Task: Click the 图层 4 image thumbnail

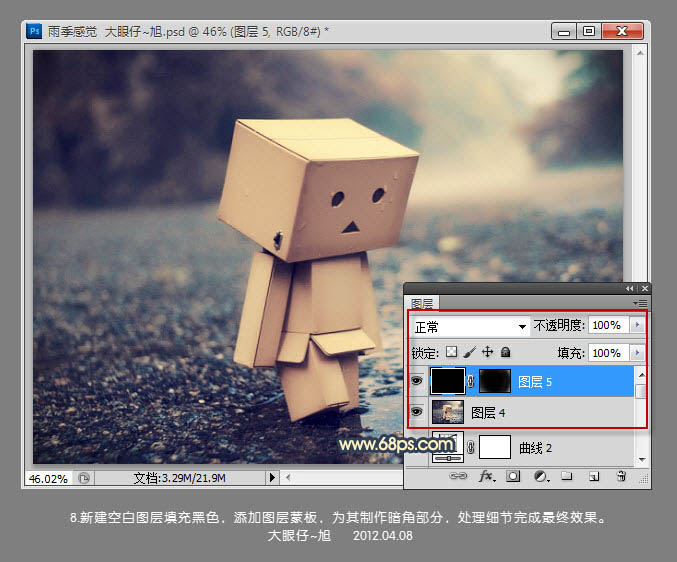Action: click(x=448, y=412)
